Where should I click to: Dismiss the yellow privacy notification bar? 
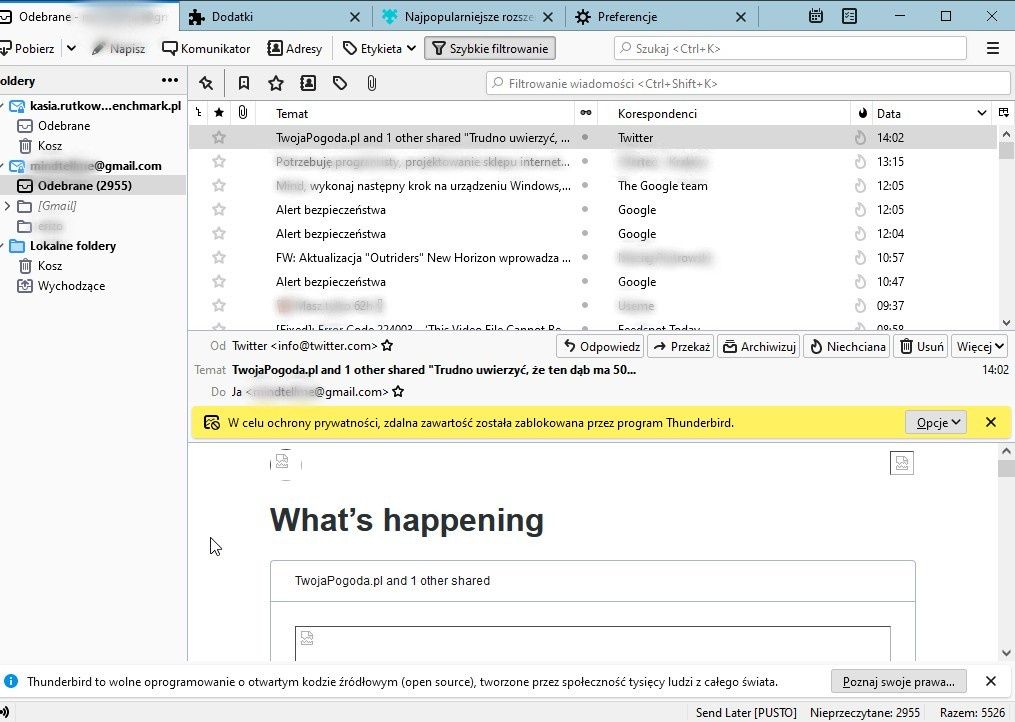990,422
